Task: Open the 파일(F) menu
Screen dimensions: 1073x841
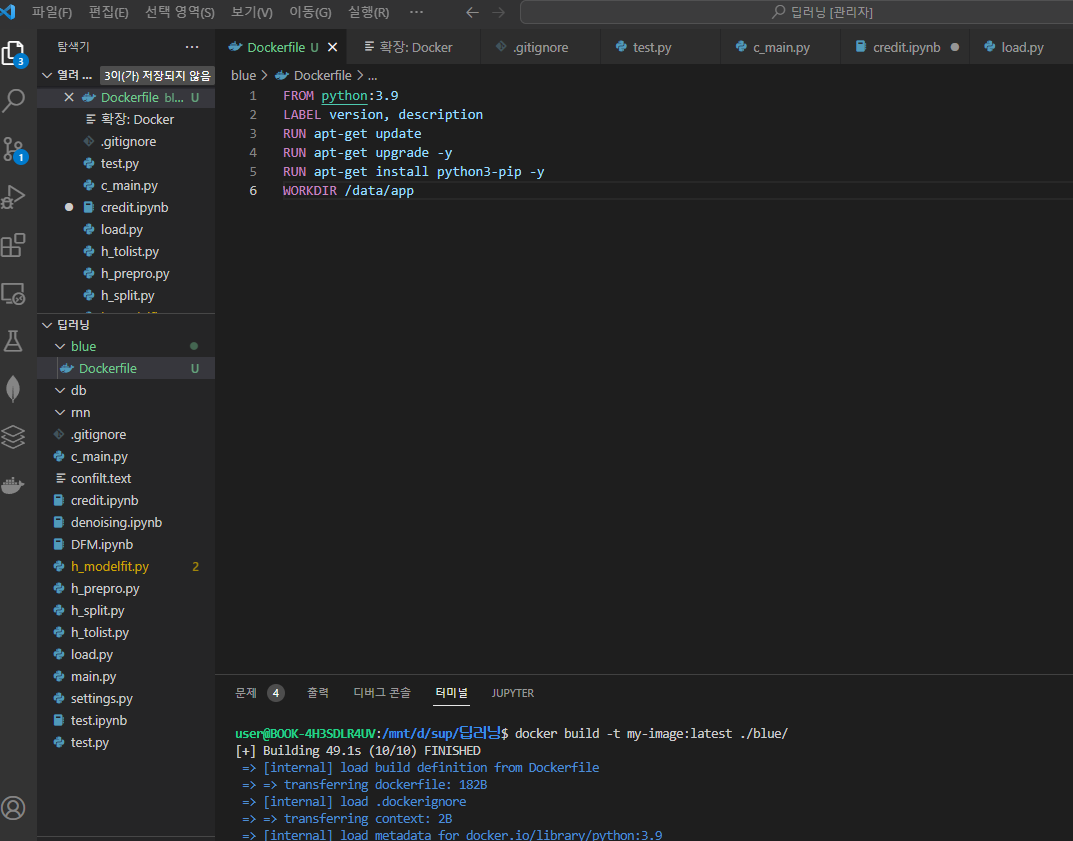Action: tap(51, 13)
